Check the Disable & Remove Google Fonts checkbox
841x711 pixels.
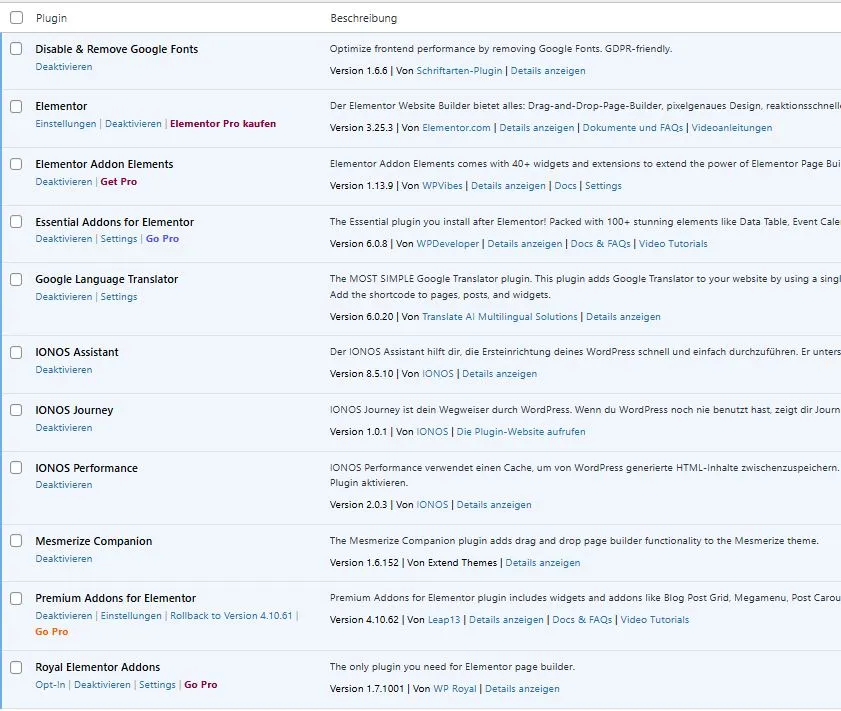pos(16,49)
